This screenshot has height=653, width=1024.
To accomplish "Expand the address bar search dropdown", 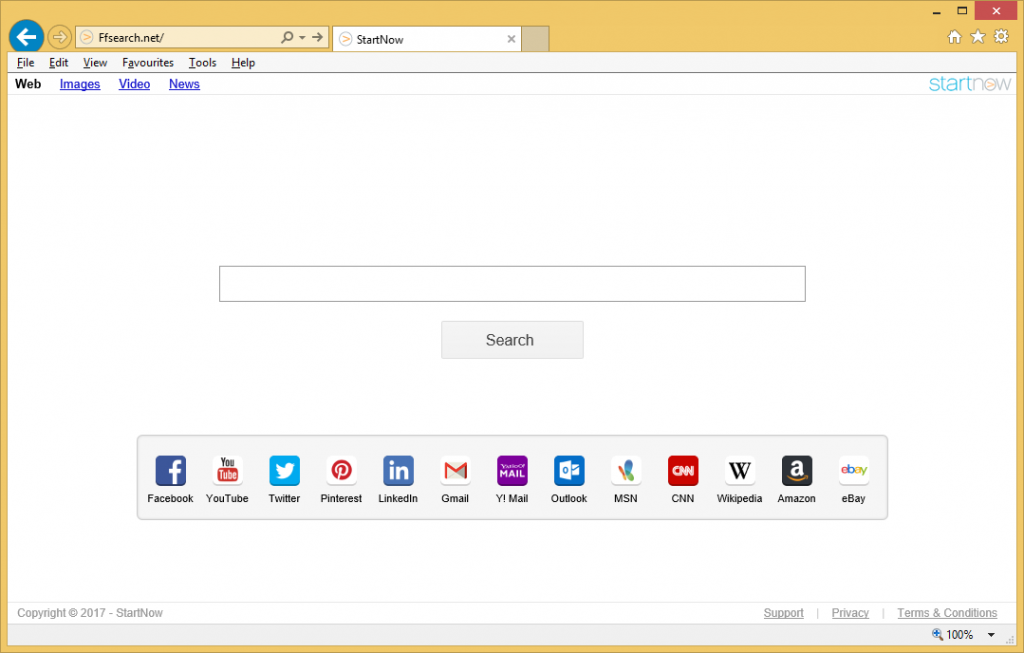I will (x=301, y=38).
